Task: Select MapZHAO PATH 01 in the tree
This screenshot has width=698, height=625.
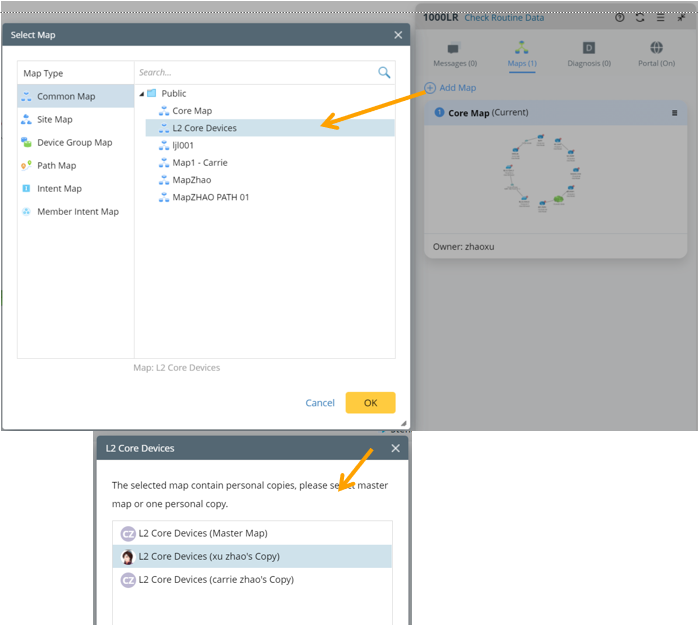Action: [210, 197]
